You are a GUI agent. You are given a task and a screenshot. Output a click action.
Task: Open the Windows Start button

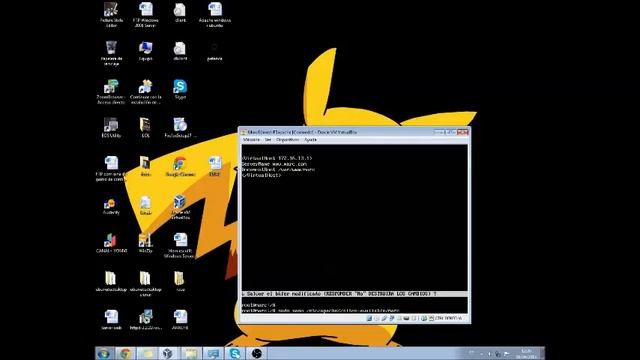pos(104,353)
